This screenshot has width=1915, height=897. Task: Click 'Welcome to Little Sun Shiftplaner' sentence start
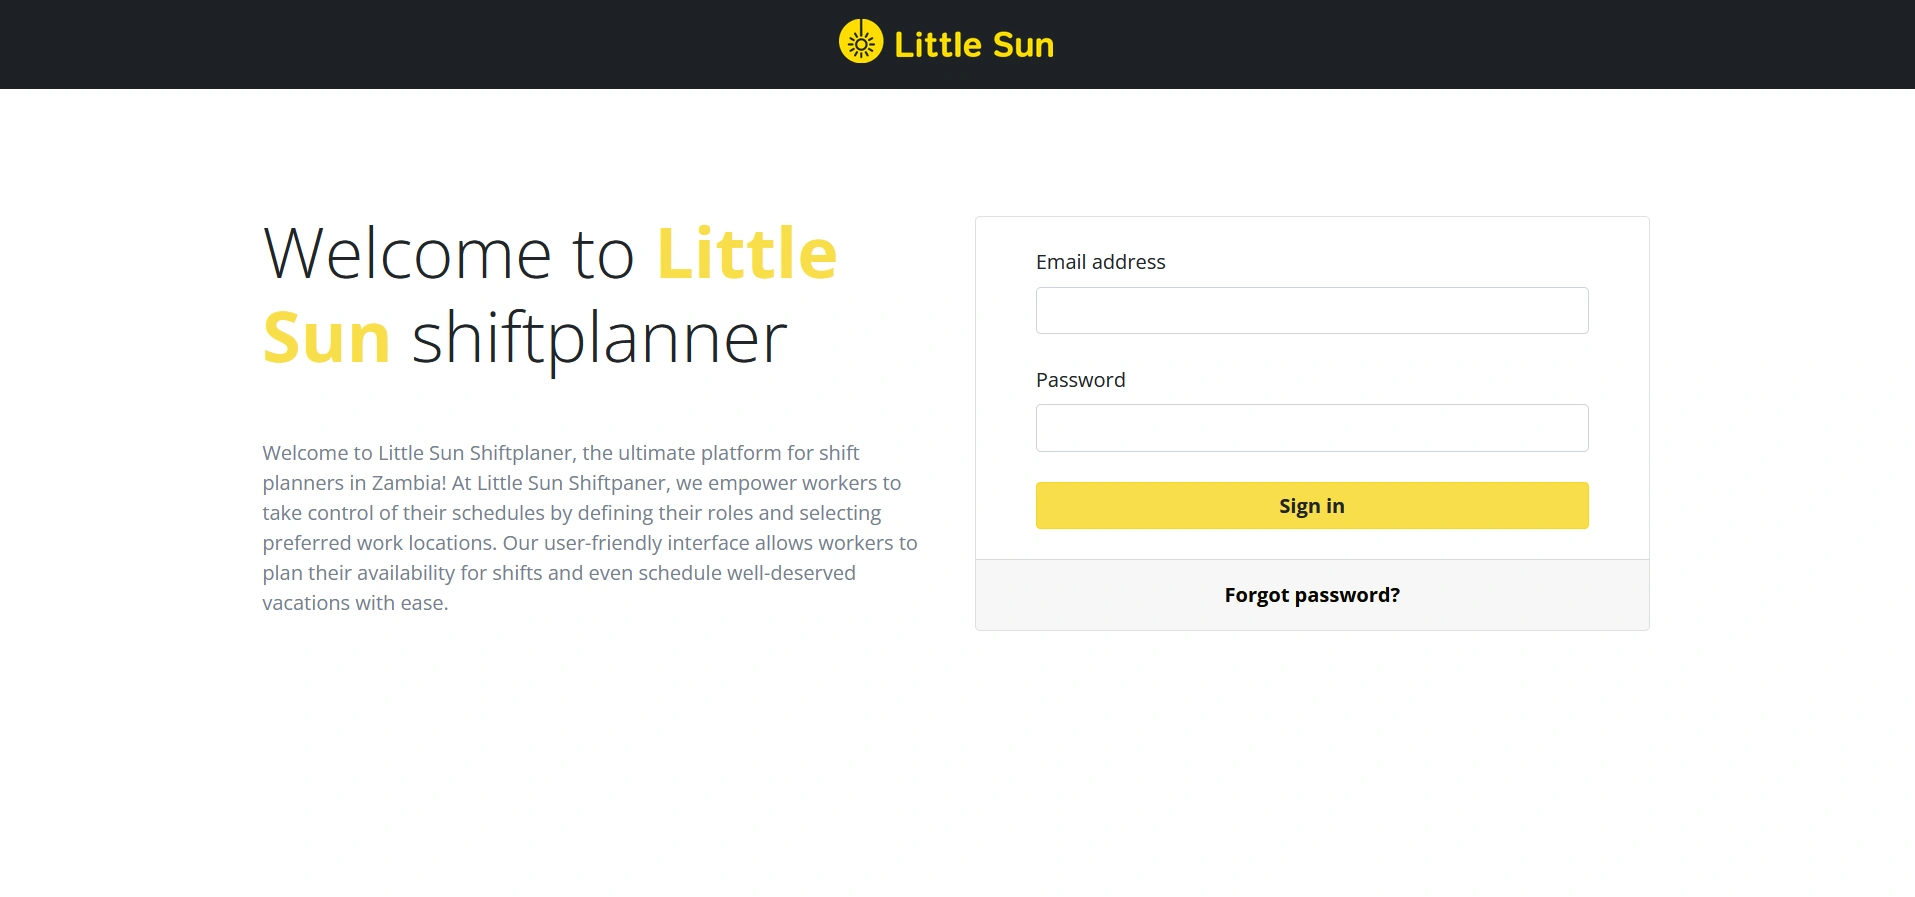pos(420,453)
